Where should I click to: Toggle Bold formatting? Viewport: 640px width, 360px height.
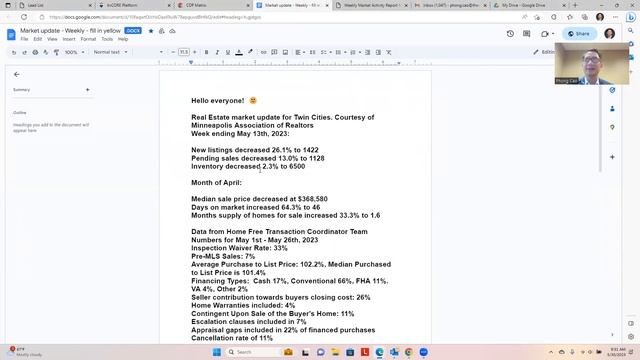click(x=207, y=52)
